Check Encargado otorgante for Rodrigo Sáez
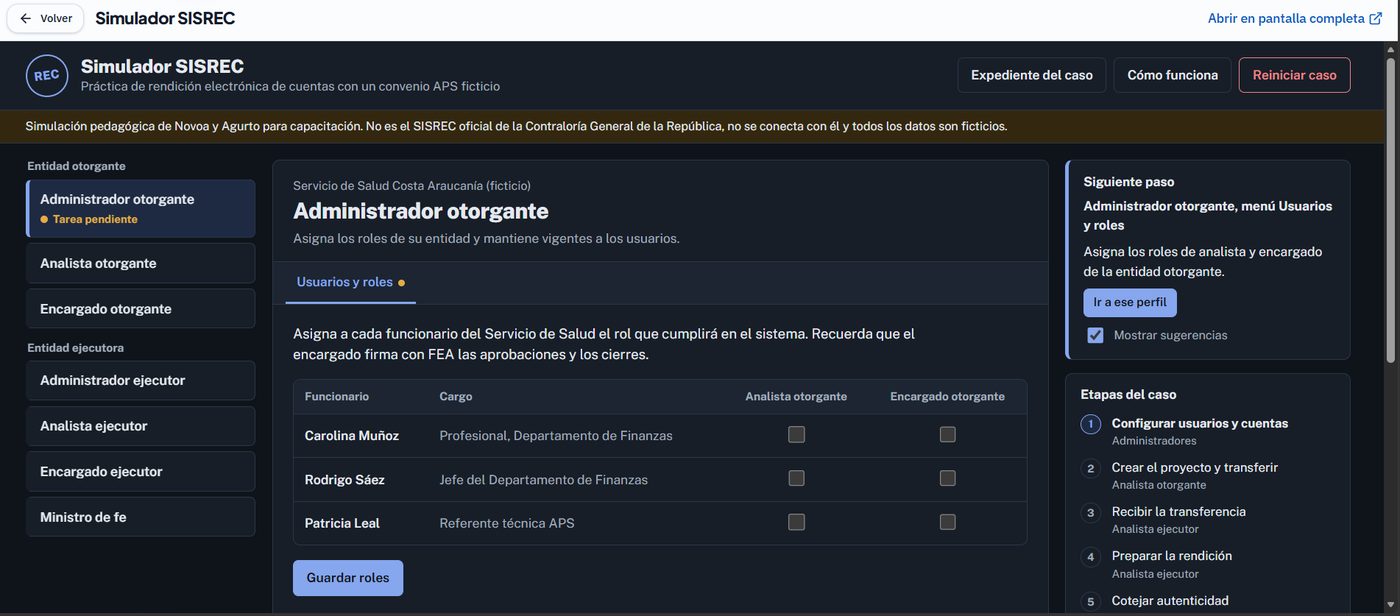This screenshot has height=616, width=1400. (x=947, y=479)
